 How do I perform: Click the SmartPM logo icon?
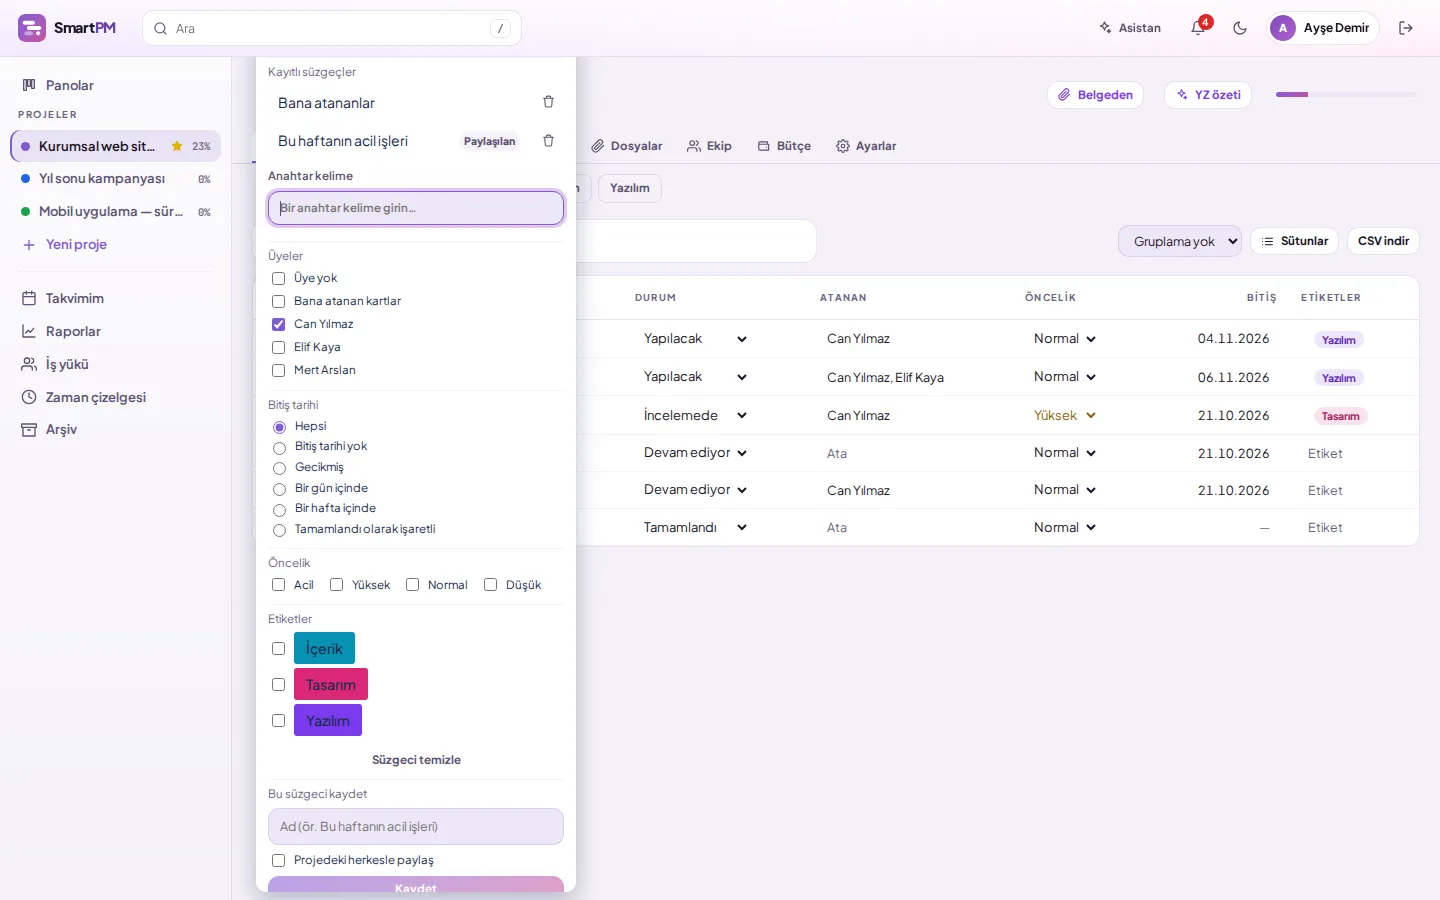[32, 28]
